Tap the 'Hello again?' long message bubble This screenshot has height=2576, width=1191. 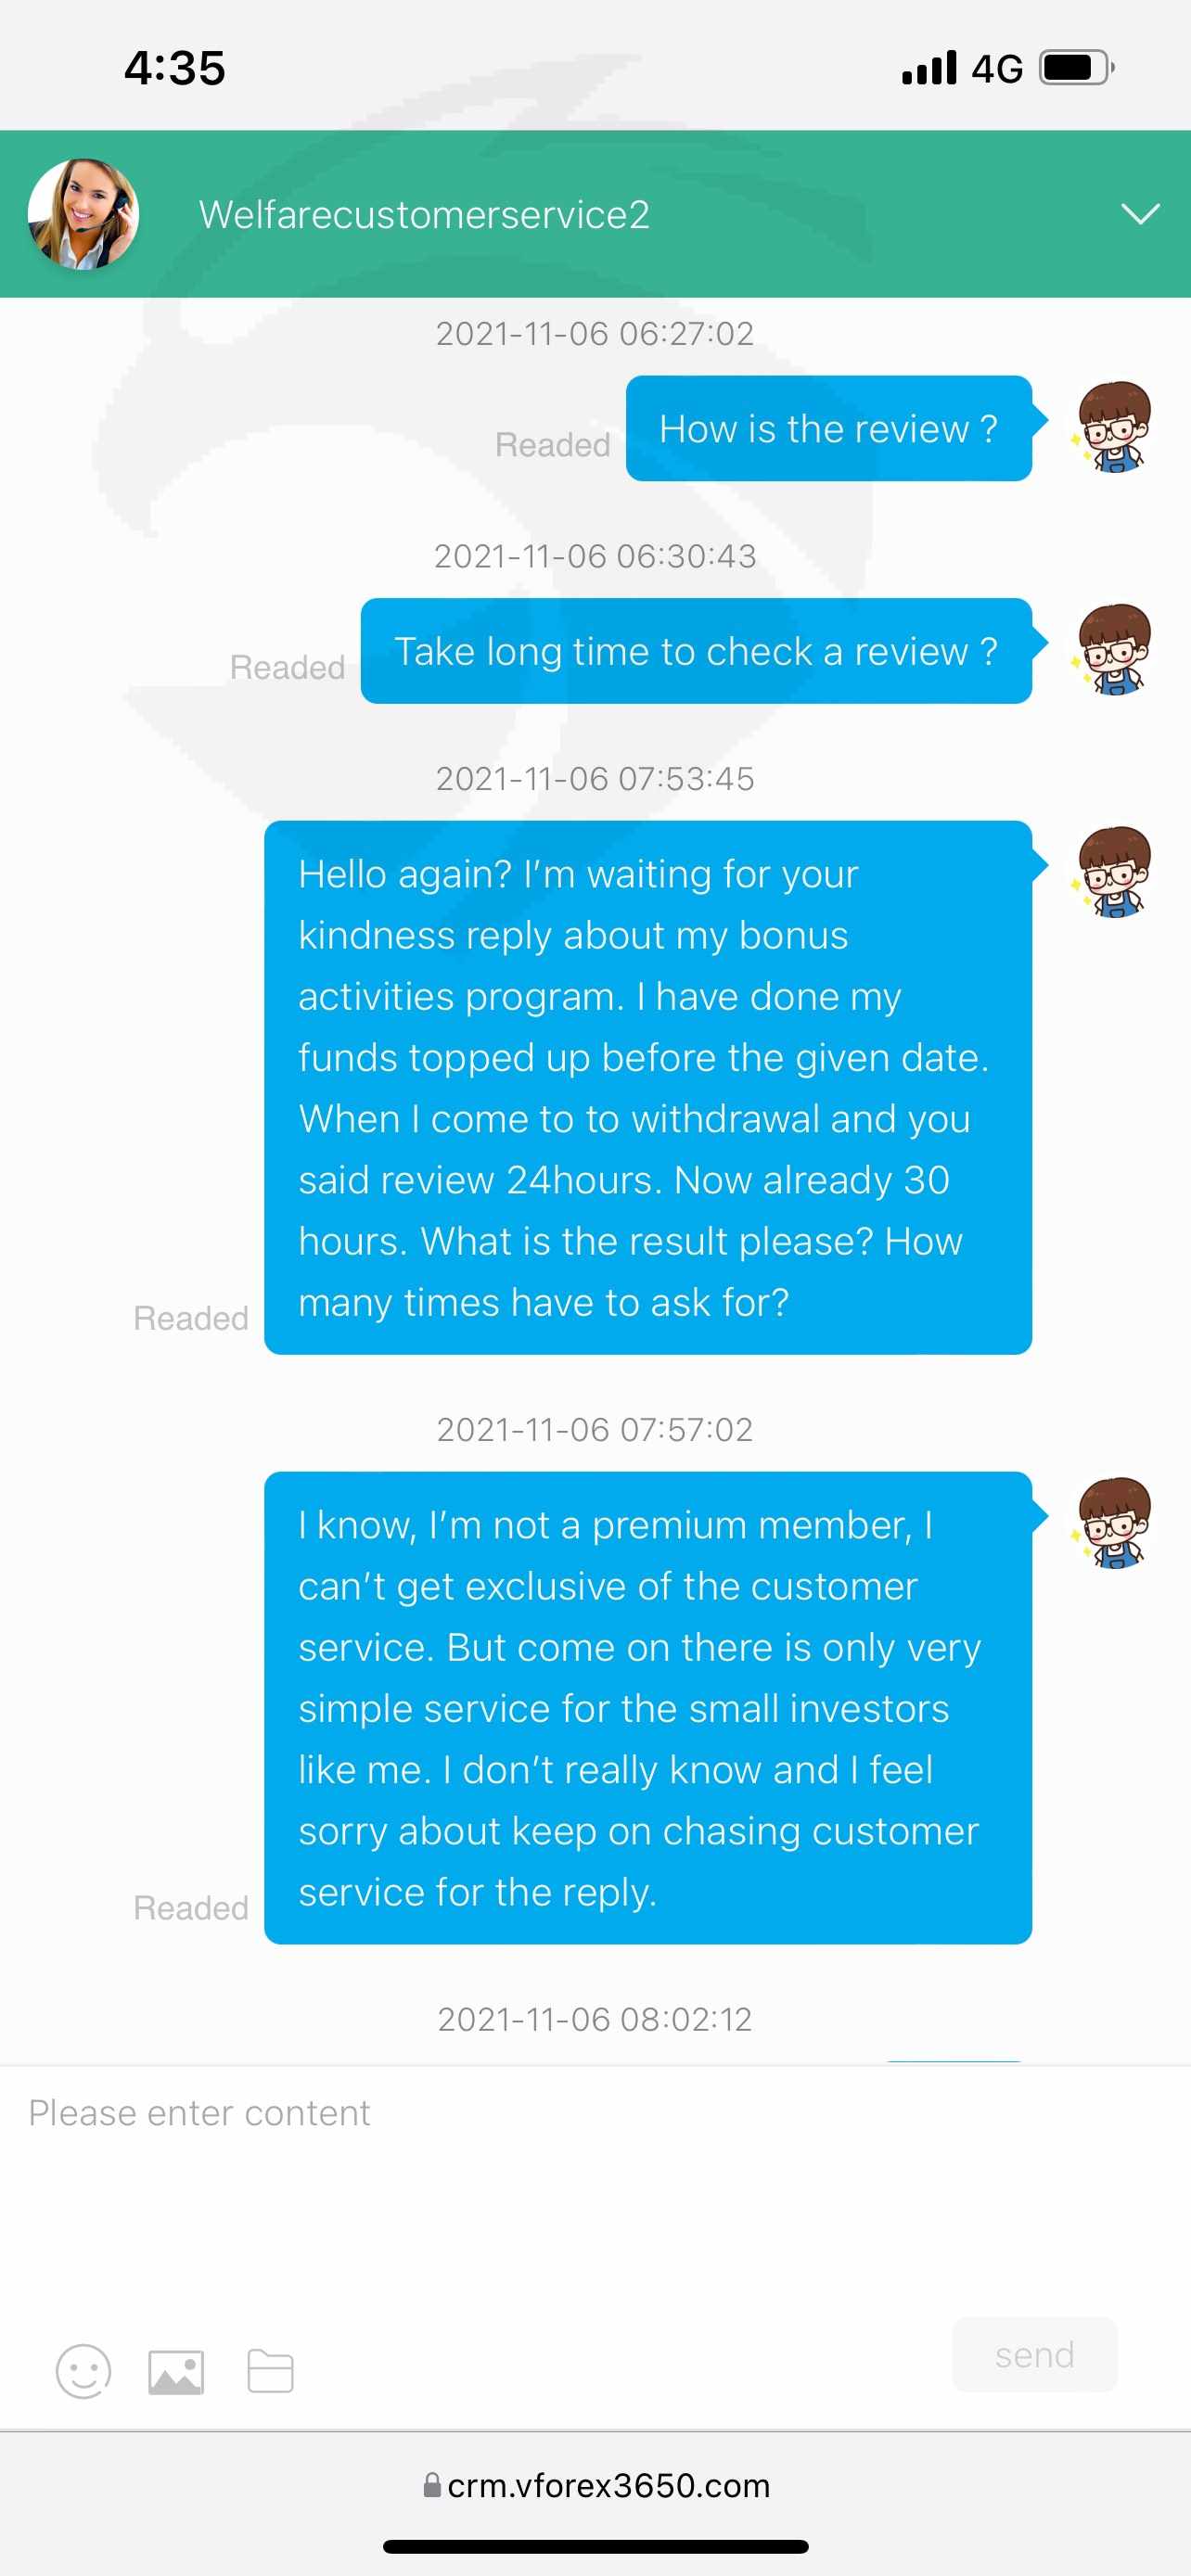click(x=647, y=1088)
